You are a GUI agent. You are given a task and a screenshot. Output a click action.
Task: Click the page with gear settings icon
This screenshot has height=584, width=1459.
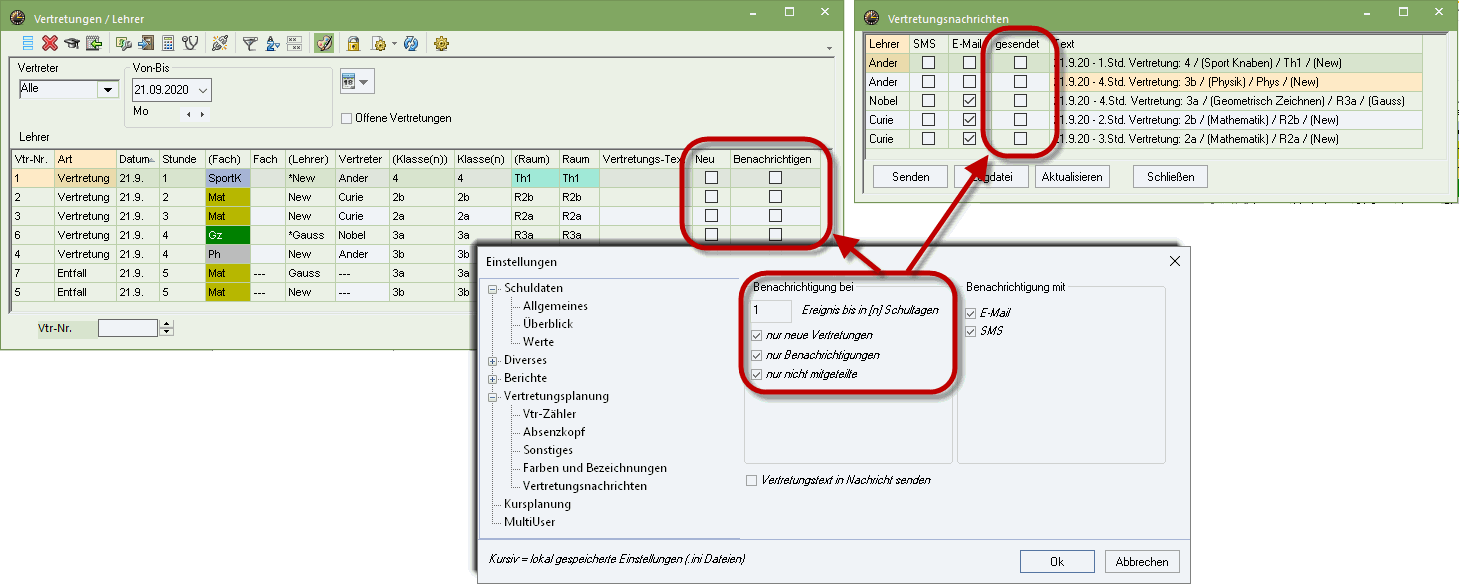(378, 43)
